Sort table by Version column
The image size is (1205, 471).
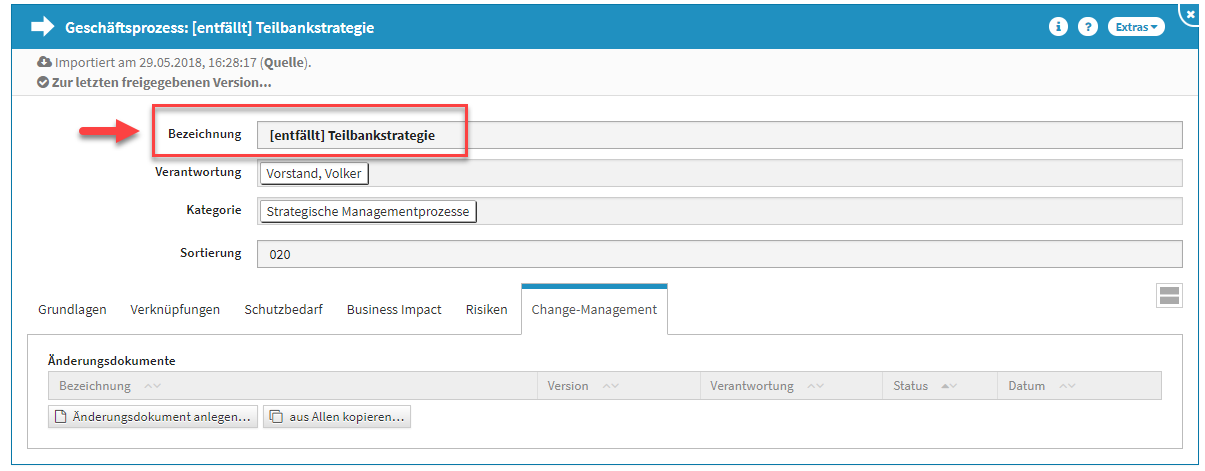pyautogui.click(x=609, y=386)
